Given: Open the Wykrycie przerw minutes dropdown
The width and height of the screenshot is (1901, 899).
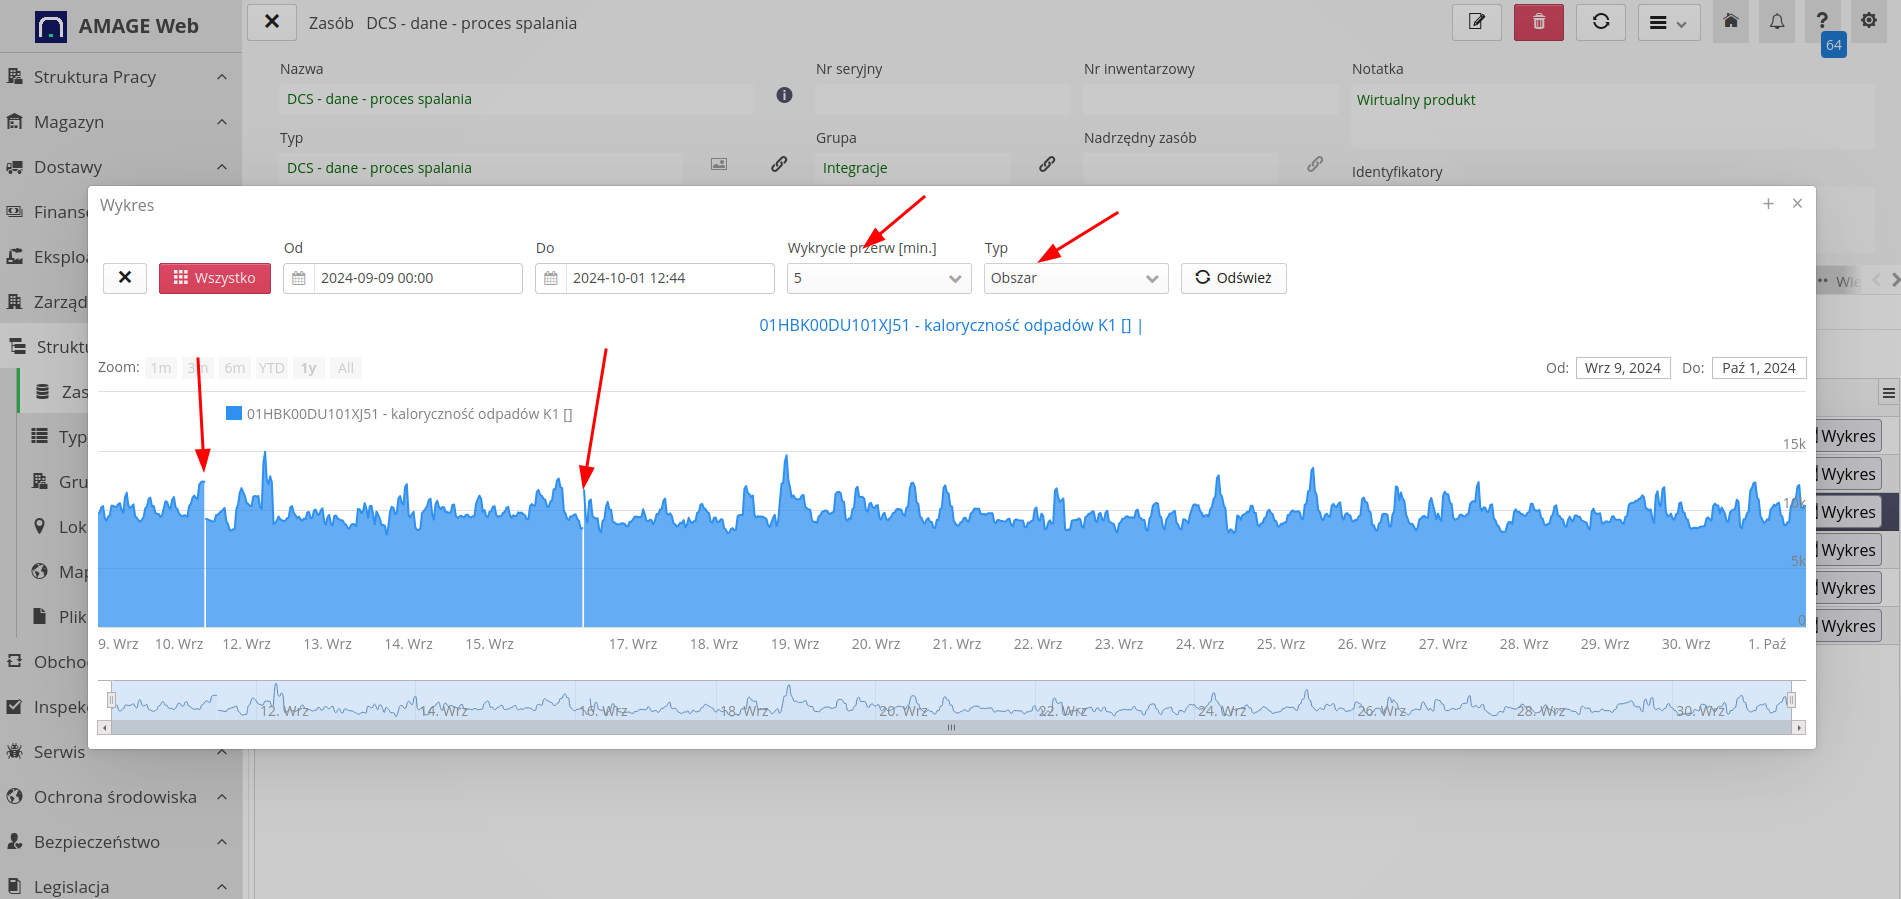Looking at the screenshot, I should pyautogui.click(x=878, y=278).
